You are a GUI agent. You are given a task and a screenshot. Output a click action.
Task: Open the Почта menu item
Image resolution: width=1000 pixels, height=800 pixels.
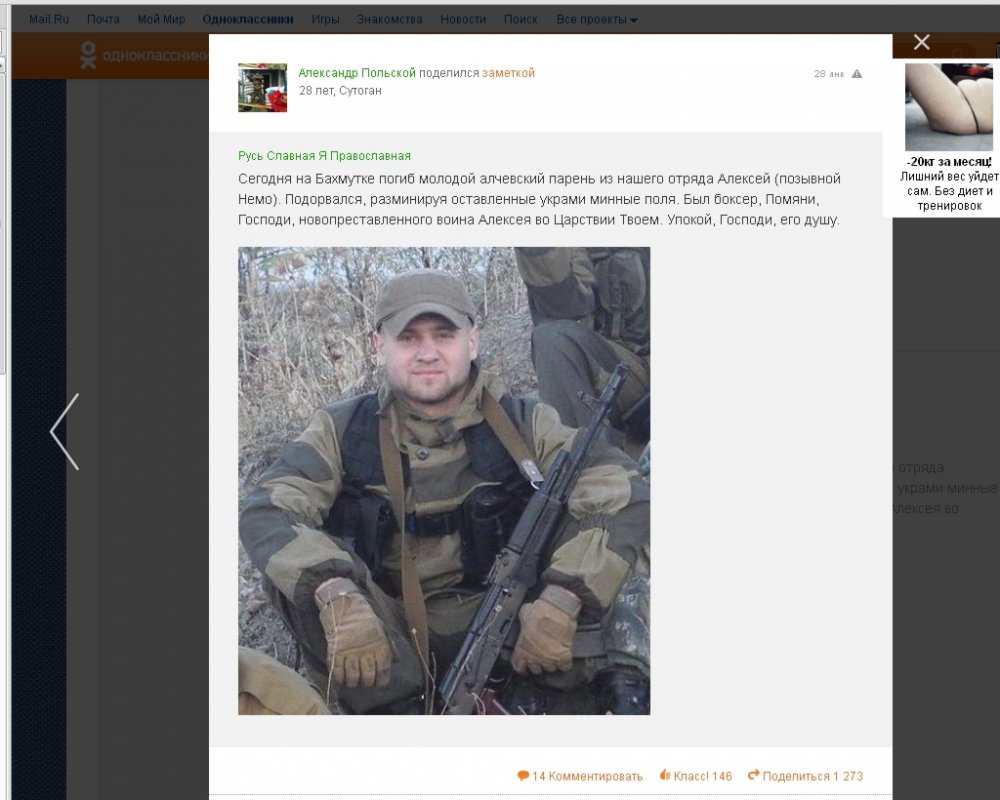(x=103, y=20)
